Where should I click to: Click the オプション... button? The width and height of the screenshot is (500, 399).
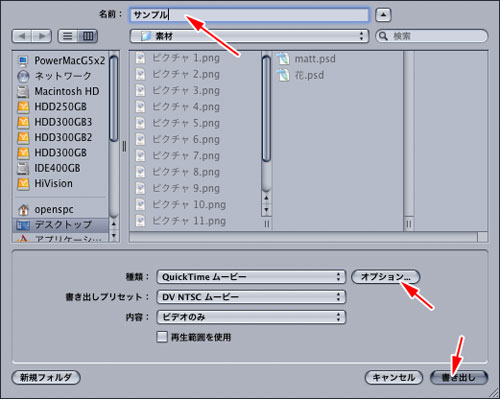point(386,277)
